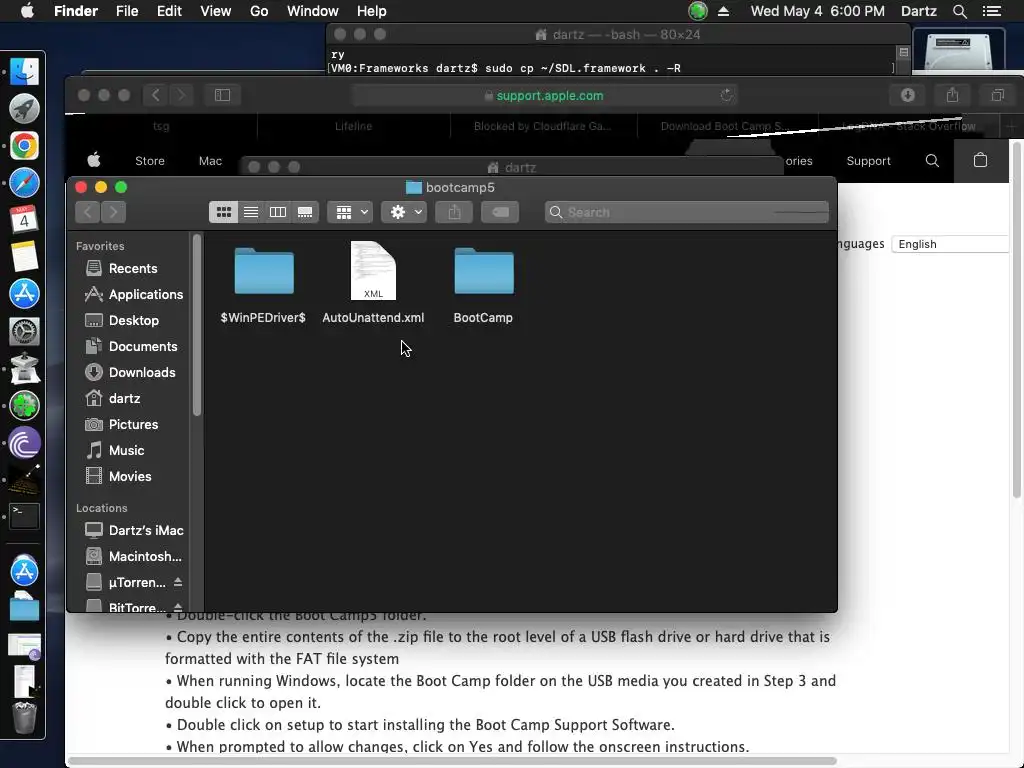Open Pictures in the Finder sidebar
This screenshot has width=1024, height=768.
[x=122, y=424]
